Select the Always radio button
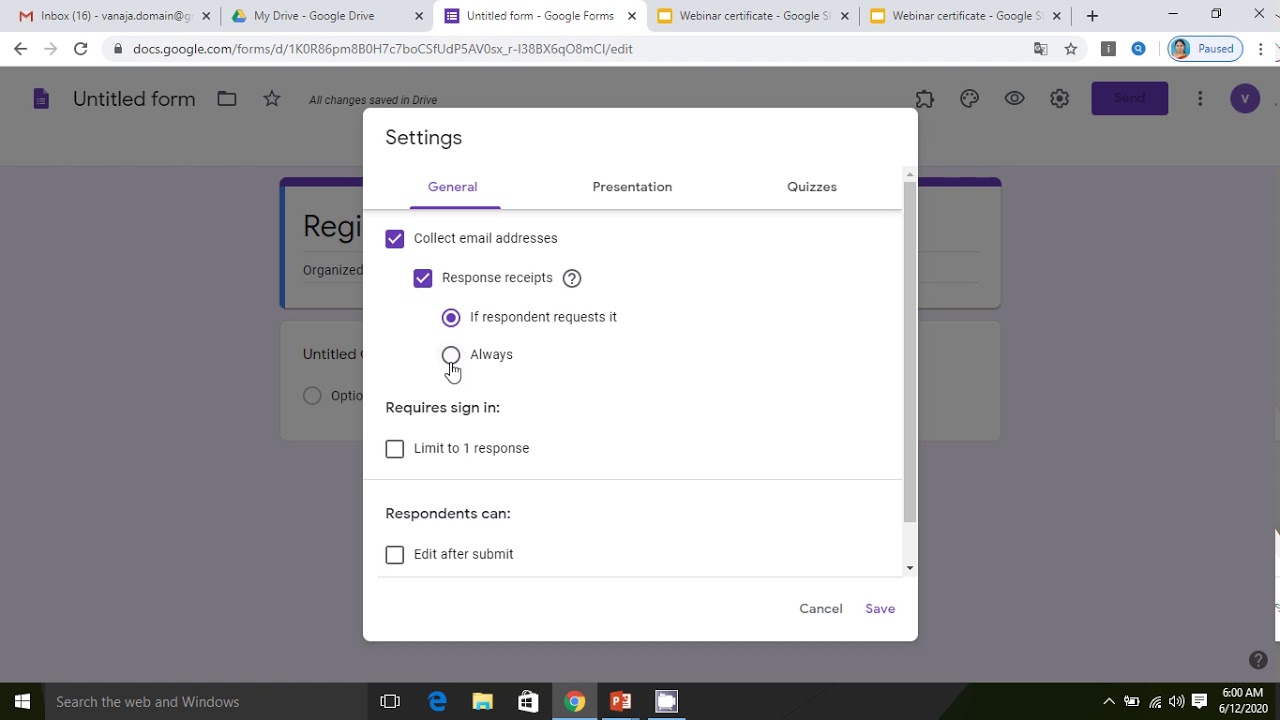Screen dimensions: 1280x720 451,355
